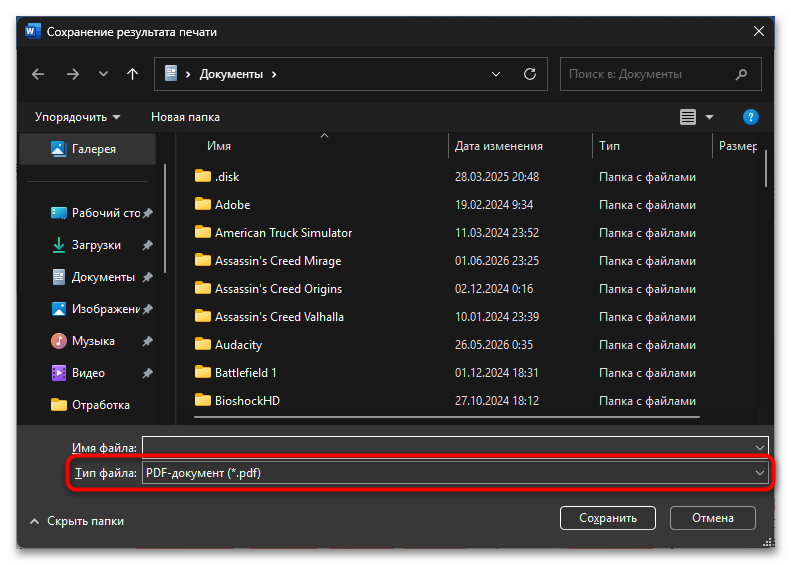Click the address bar document icon
The height and width of the screenshot is (565, 791).
(171, 74)
